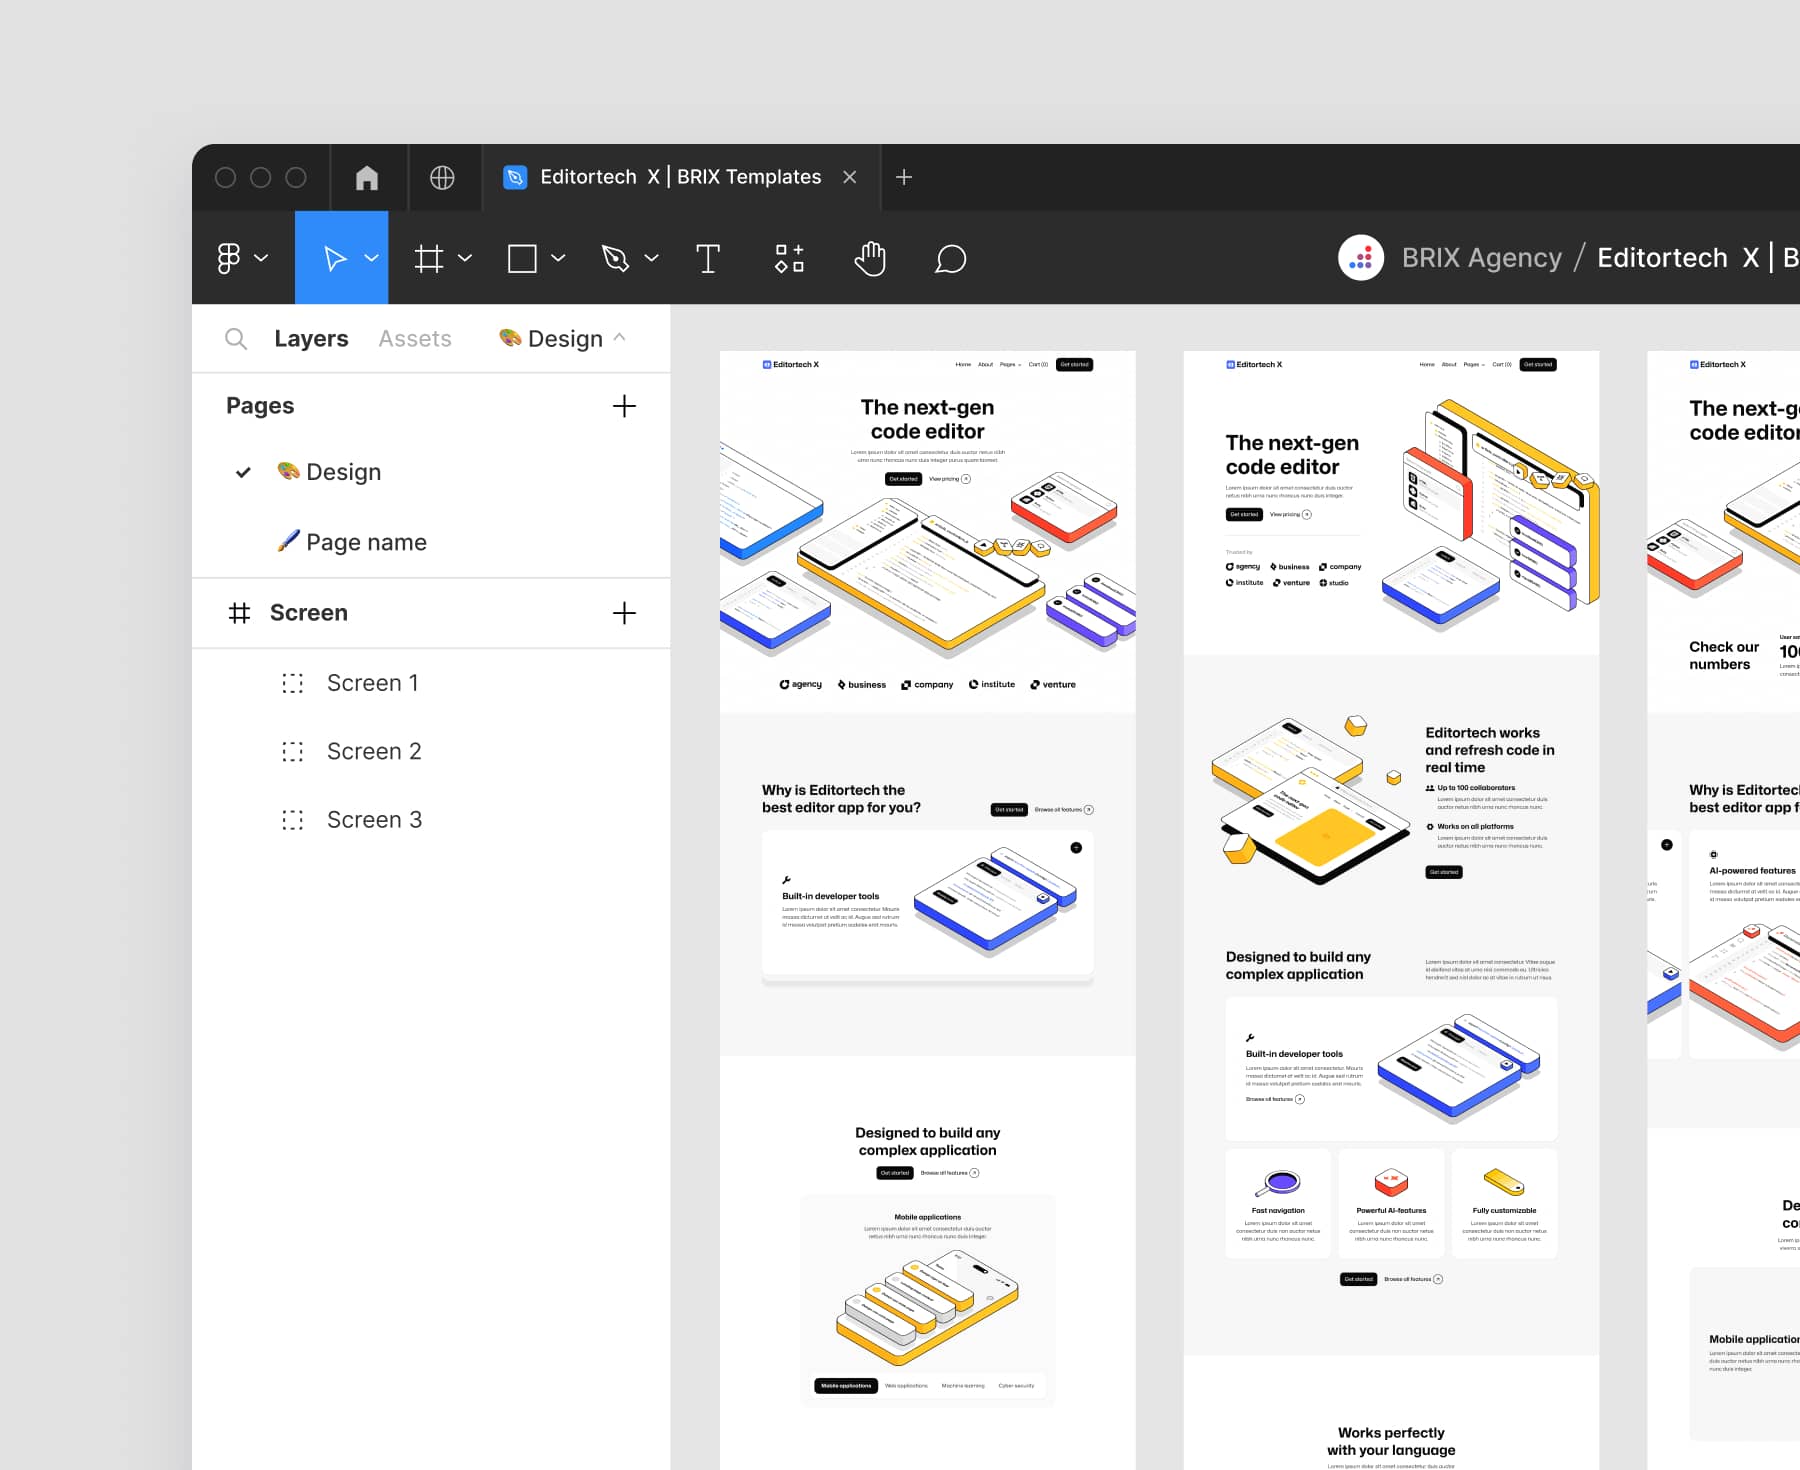Select the Hand tool

869,258
